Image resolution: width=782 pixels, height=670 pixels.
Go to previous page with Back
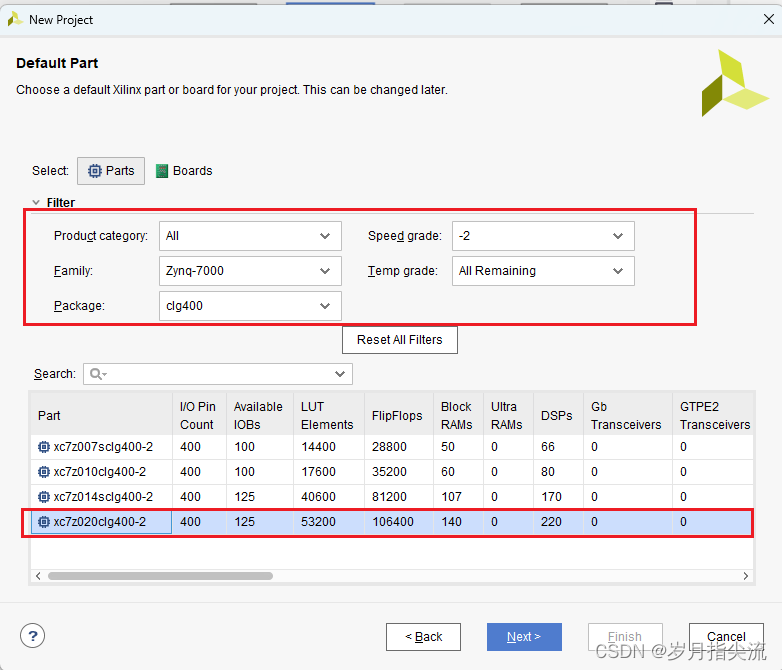click(x=423, y=637)
